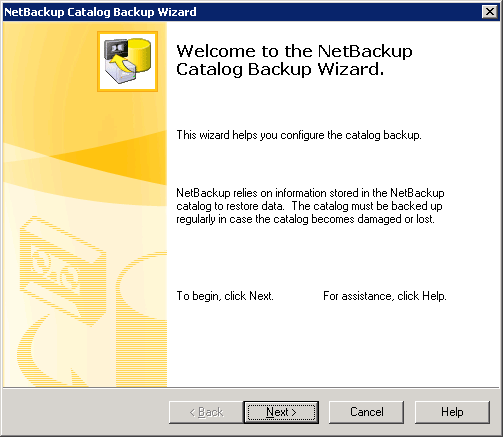Click the yellow database cylinder in the icon
The width and height of the screenshot is (503, 437).
(x=140, y=53)
